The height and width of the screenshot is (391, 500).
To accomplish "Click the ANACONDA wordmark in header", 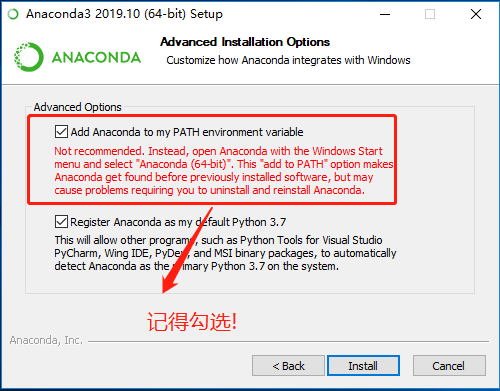I will 96,58.
